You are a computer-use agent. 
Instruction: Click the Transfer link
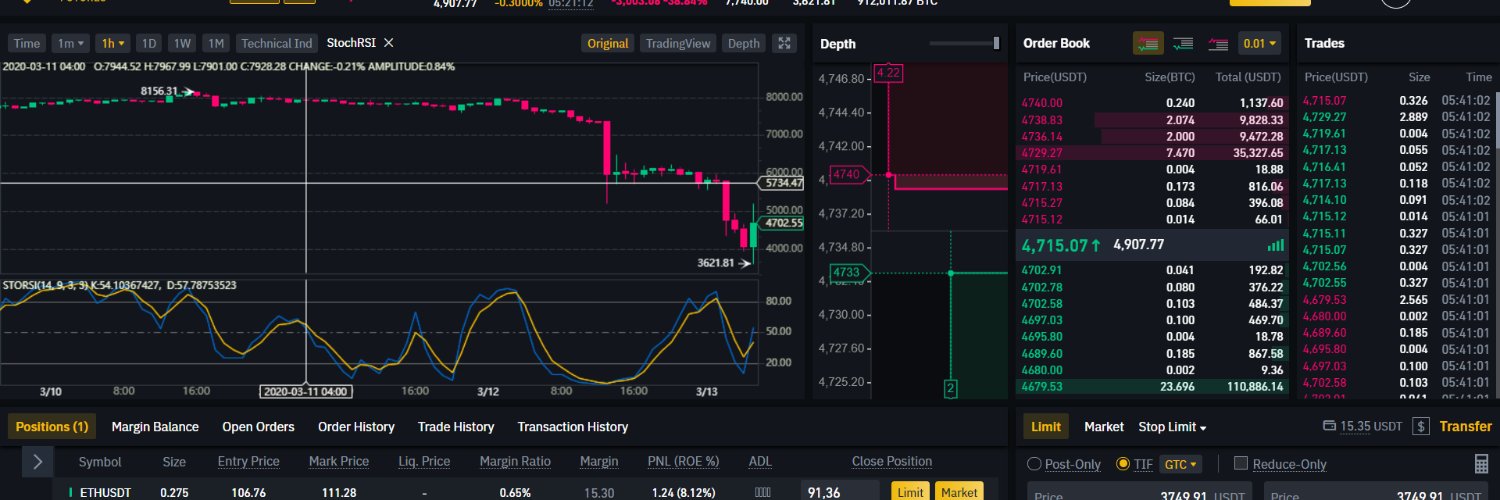click(x=1466, y=427)
